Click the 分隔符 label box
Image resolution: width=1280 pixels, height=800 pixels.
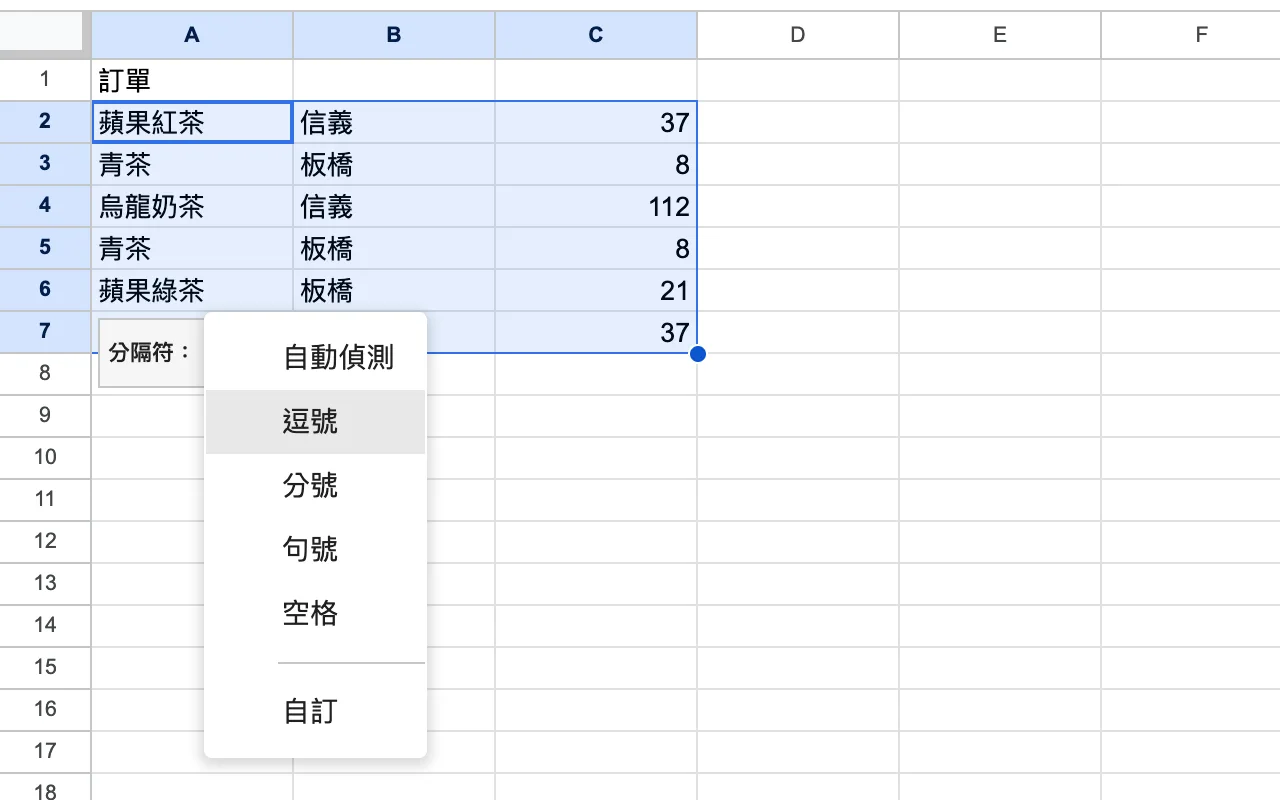click(152, 352)
